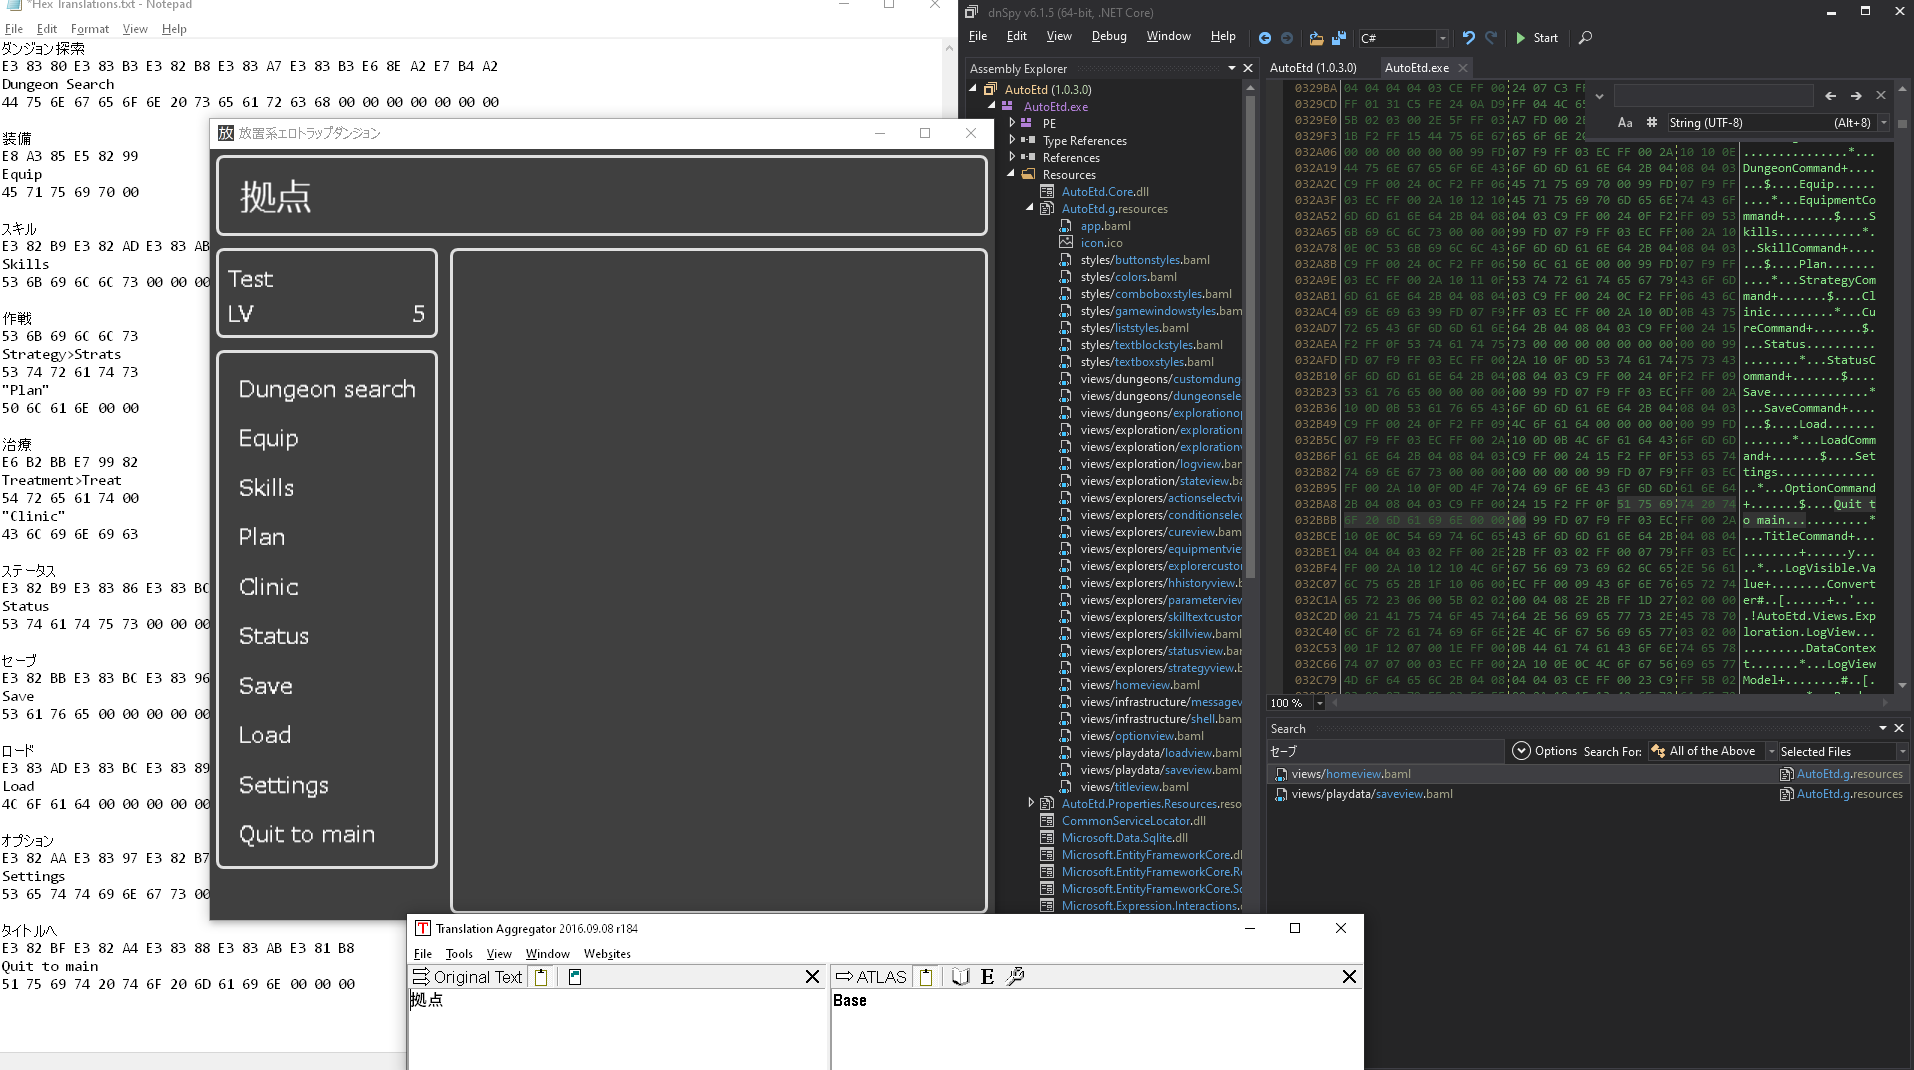Open the Debug menu in dnSpy
The width and height of the screenshot is (1914, 1070).
coord(1108,36)
